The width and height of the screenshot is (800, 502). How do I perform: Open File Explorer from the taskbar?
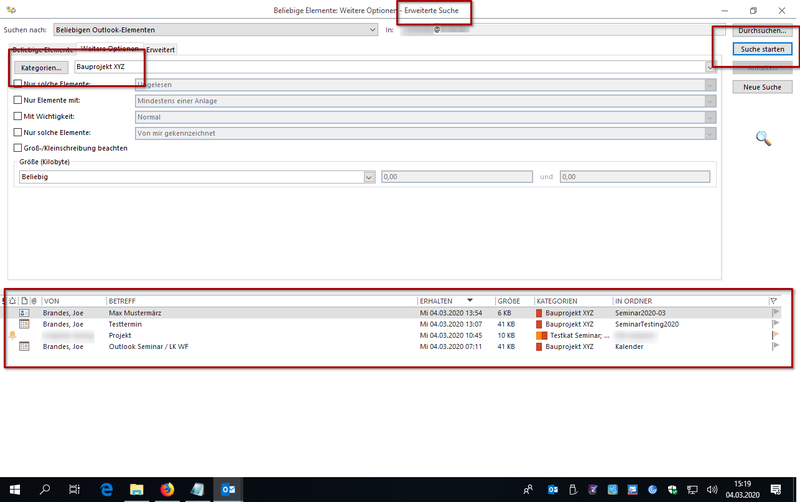pos(136,489)
